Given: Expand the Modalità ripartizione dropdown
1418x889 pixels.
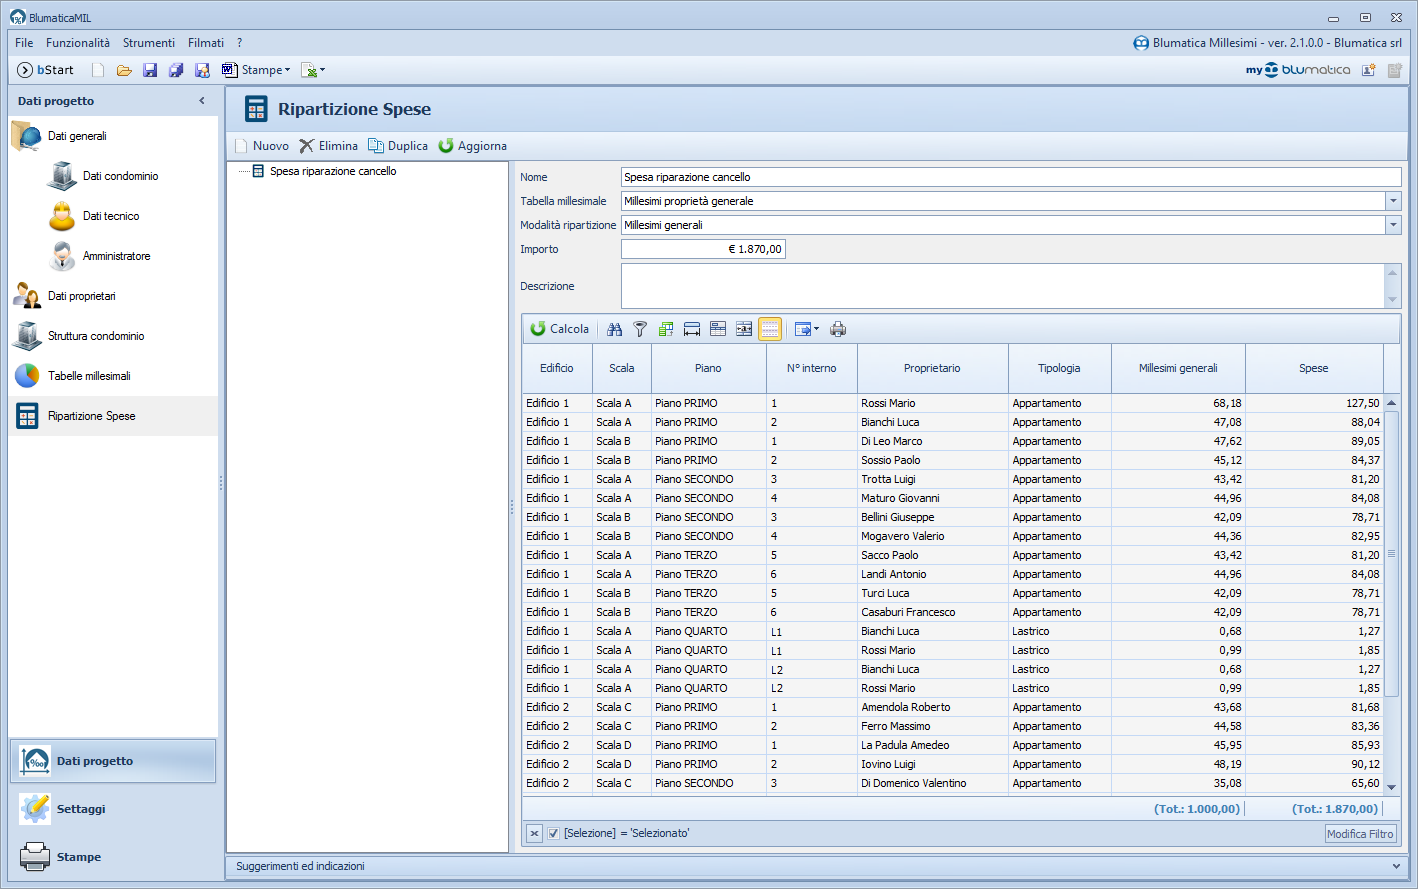Looking at the screenshot, I should click(1393, 225).
